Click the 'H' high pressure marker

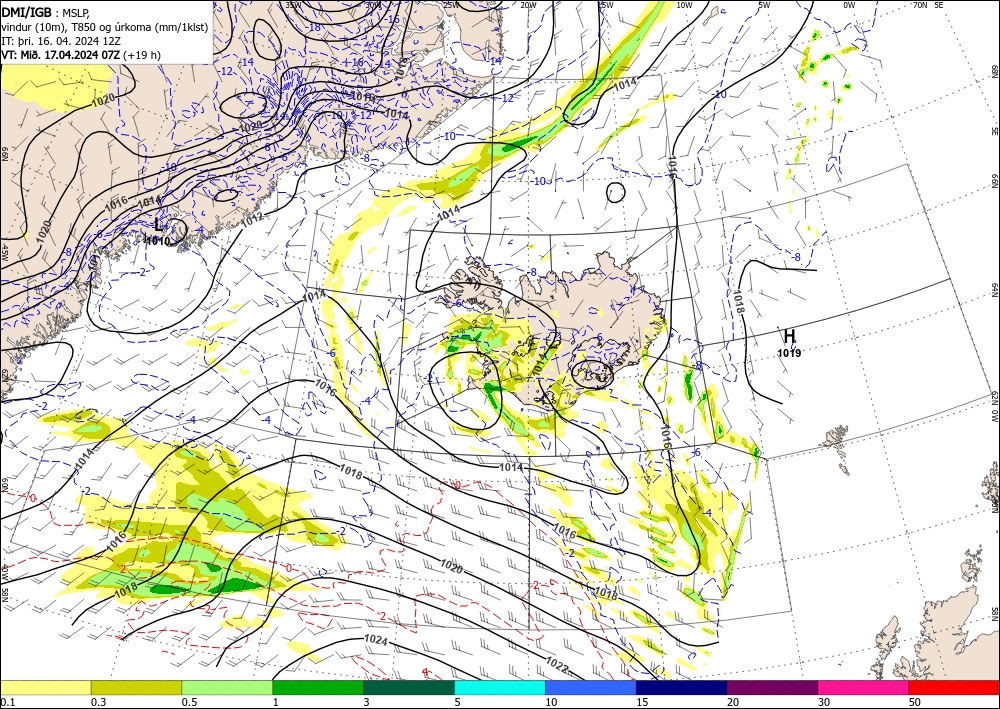(x=790, y=336)
